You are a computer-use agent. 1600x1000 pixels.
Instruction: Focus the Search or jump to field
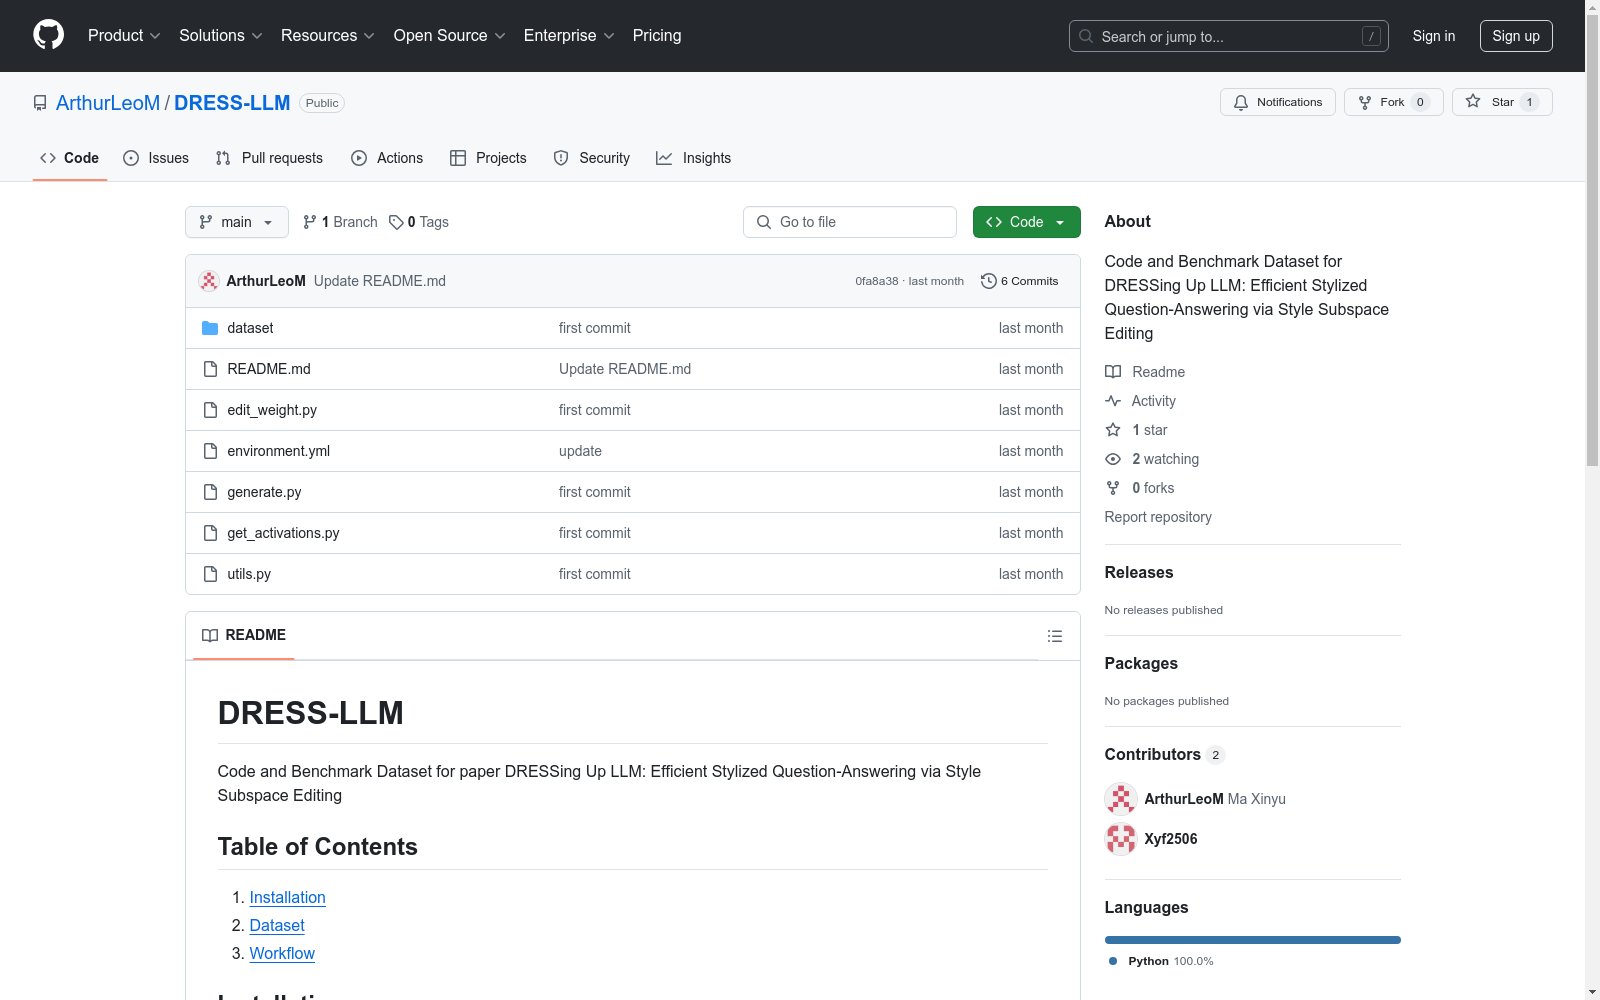point(1229,36)
